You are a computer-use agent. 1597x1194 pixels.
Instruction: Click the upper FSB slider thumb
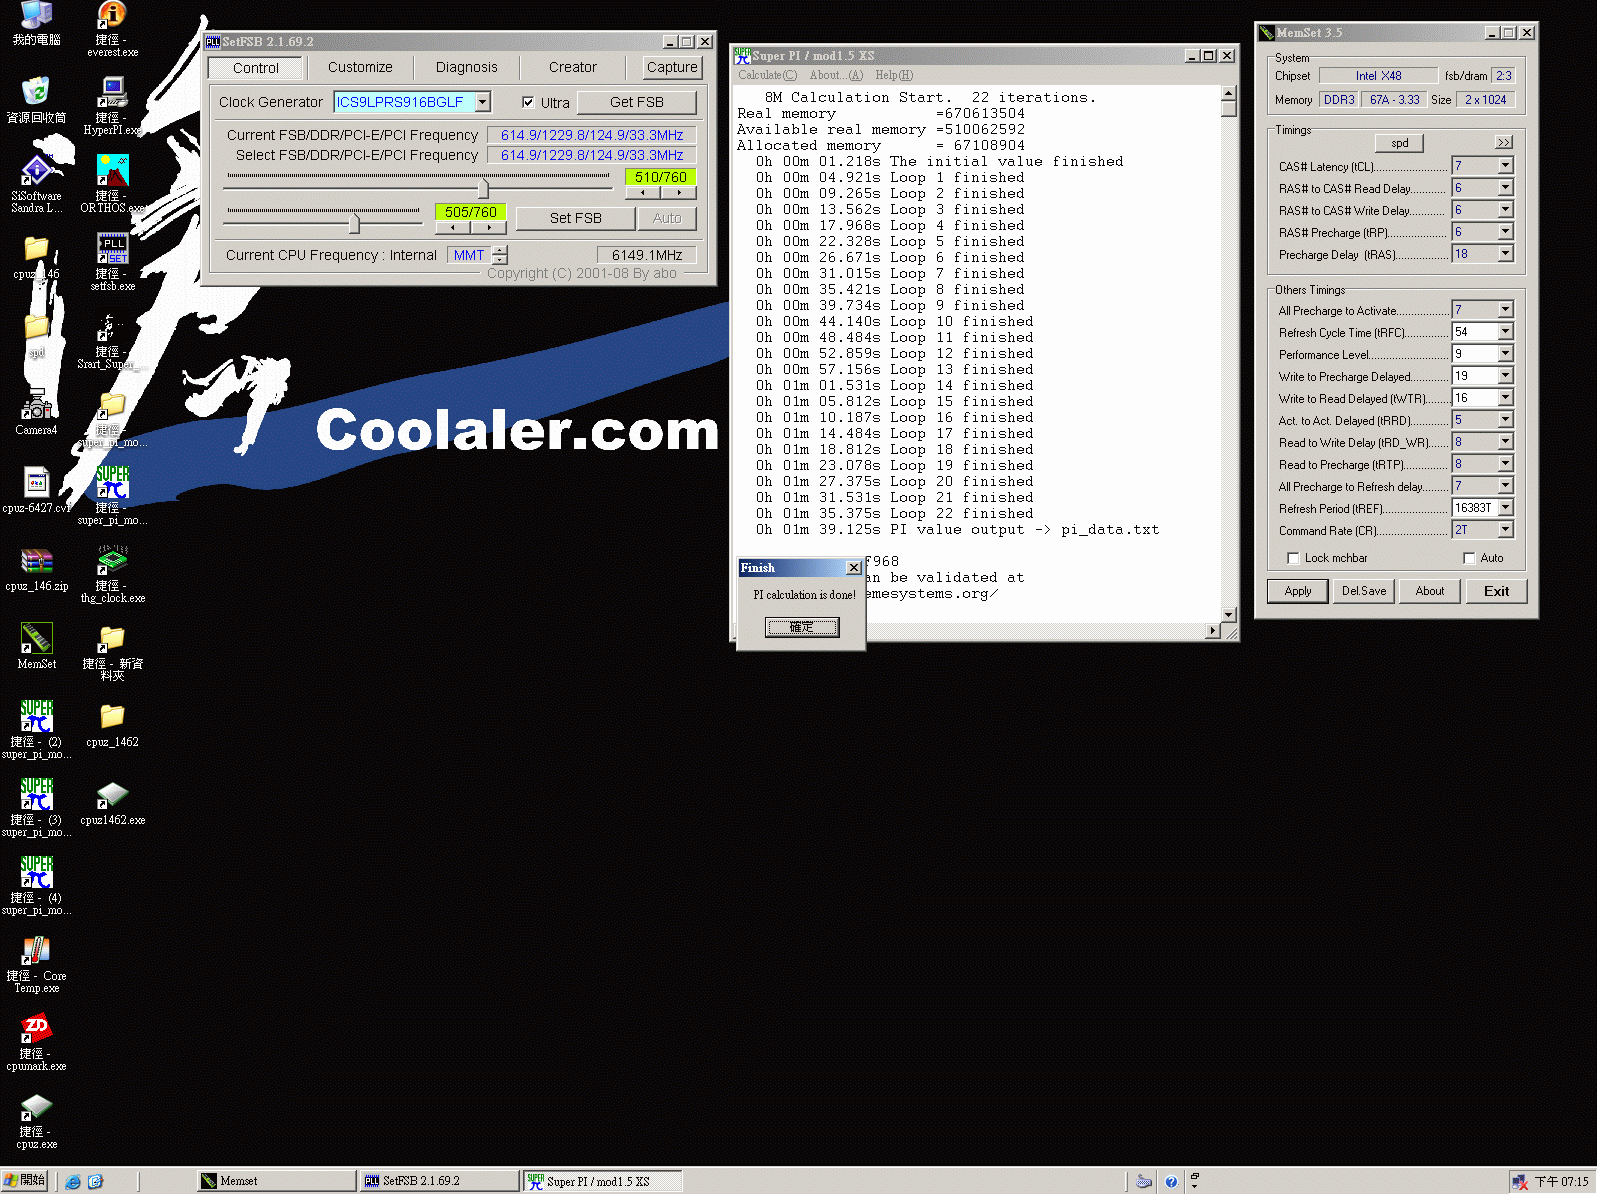(484, 188)
